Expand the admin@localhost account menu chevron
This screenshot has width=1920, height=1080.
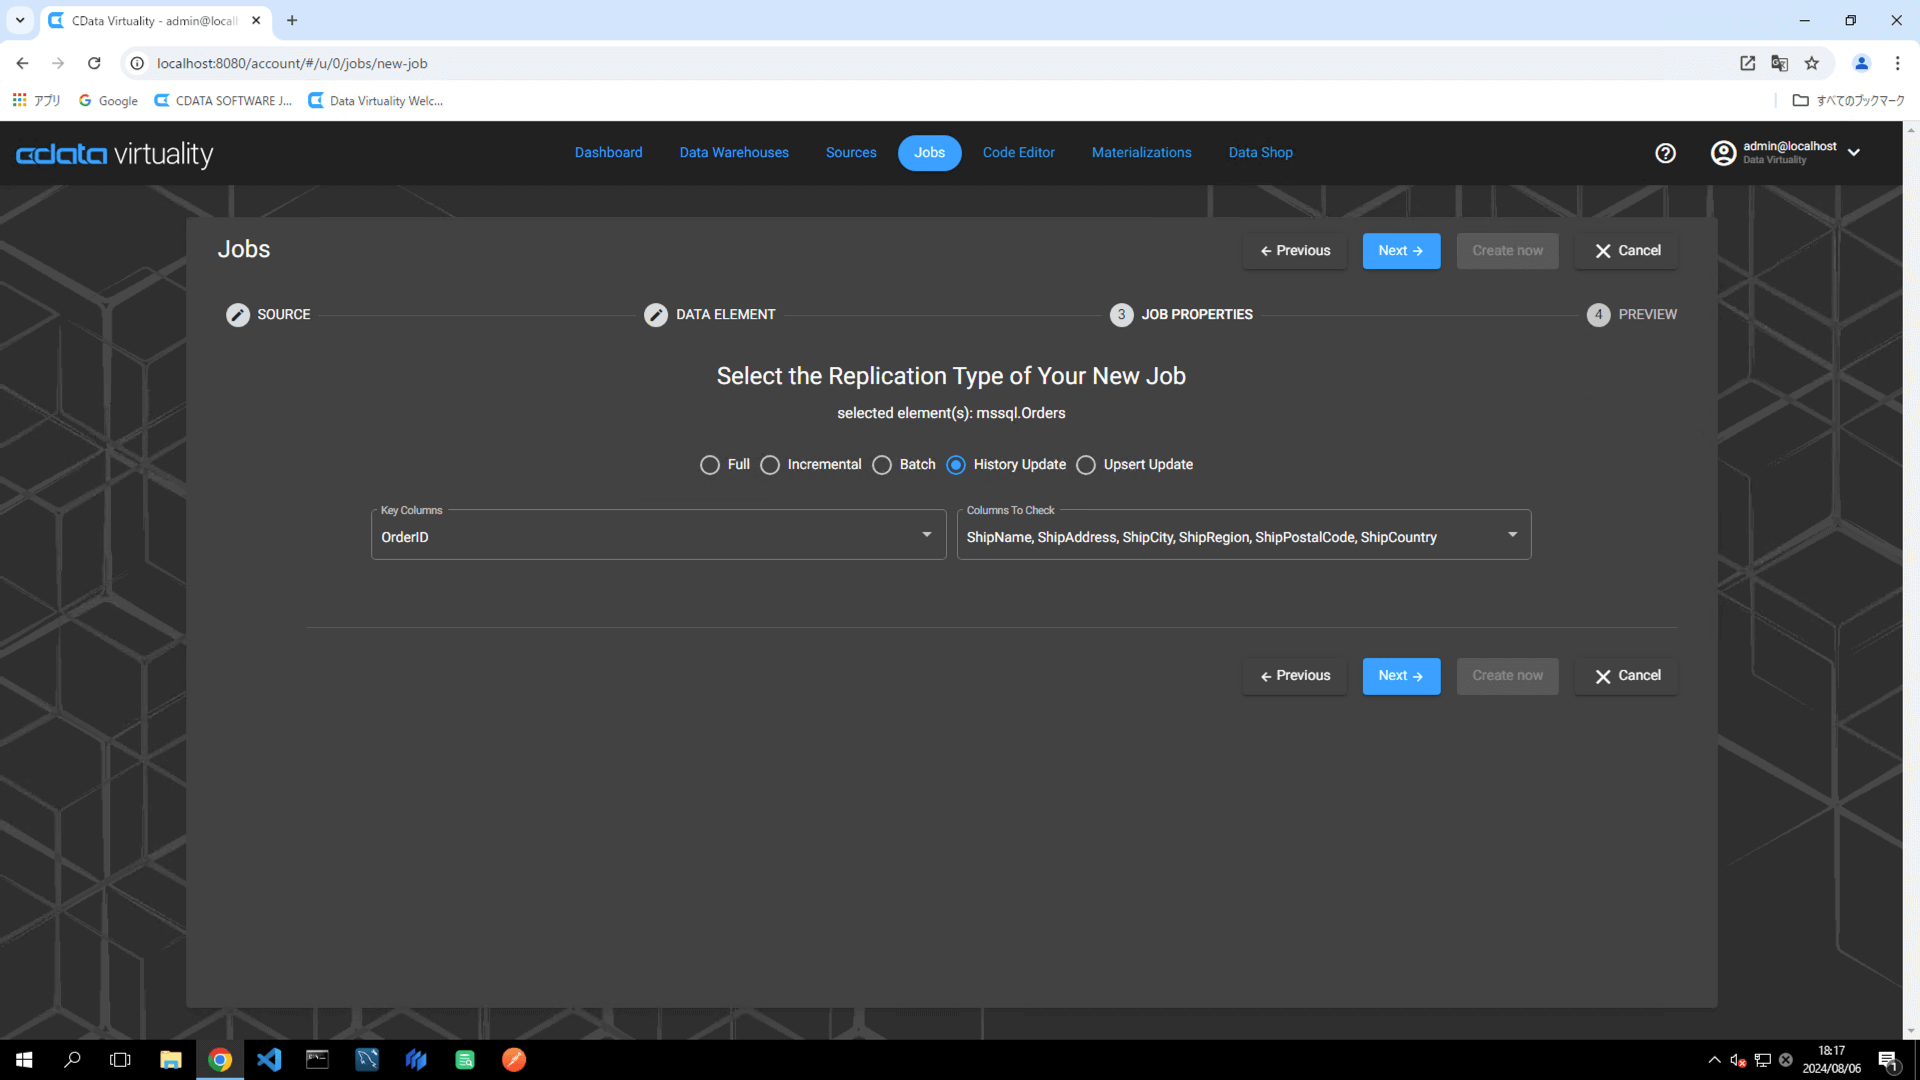tap(1854, 153)
